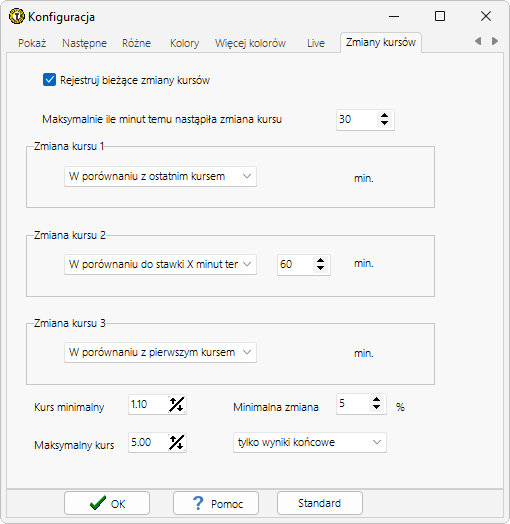
Task: Uncheck Rejestruj bieżące zmiany kursów
Action: (x=49, y=80)
